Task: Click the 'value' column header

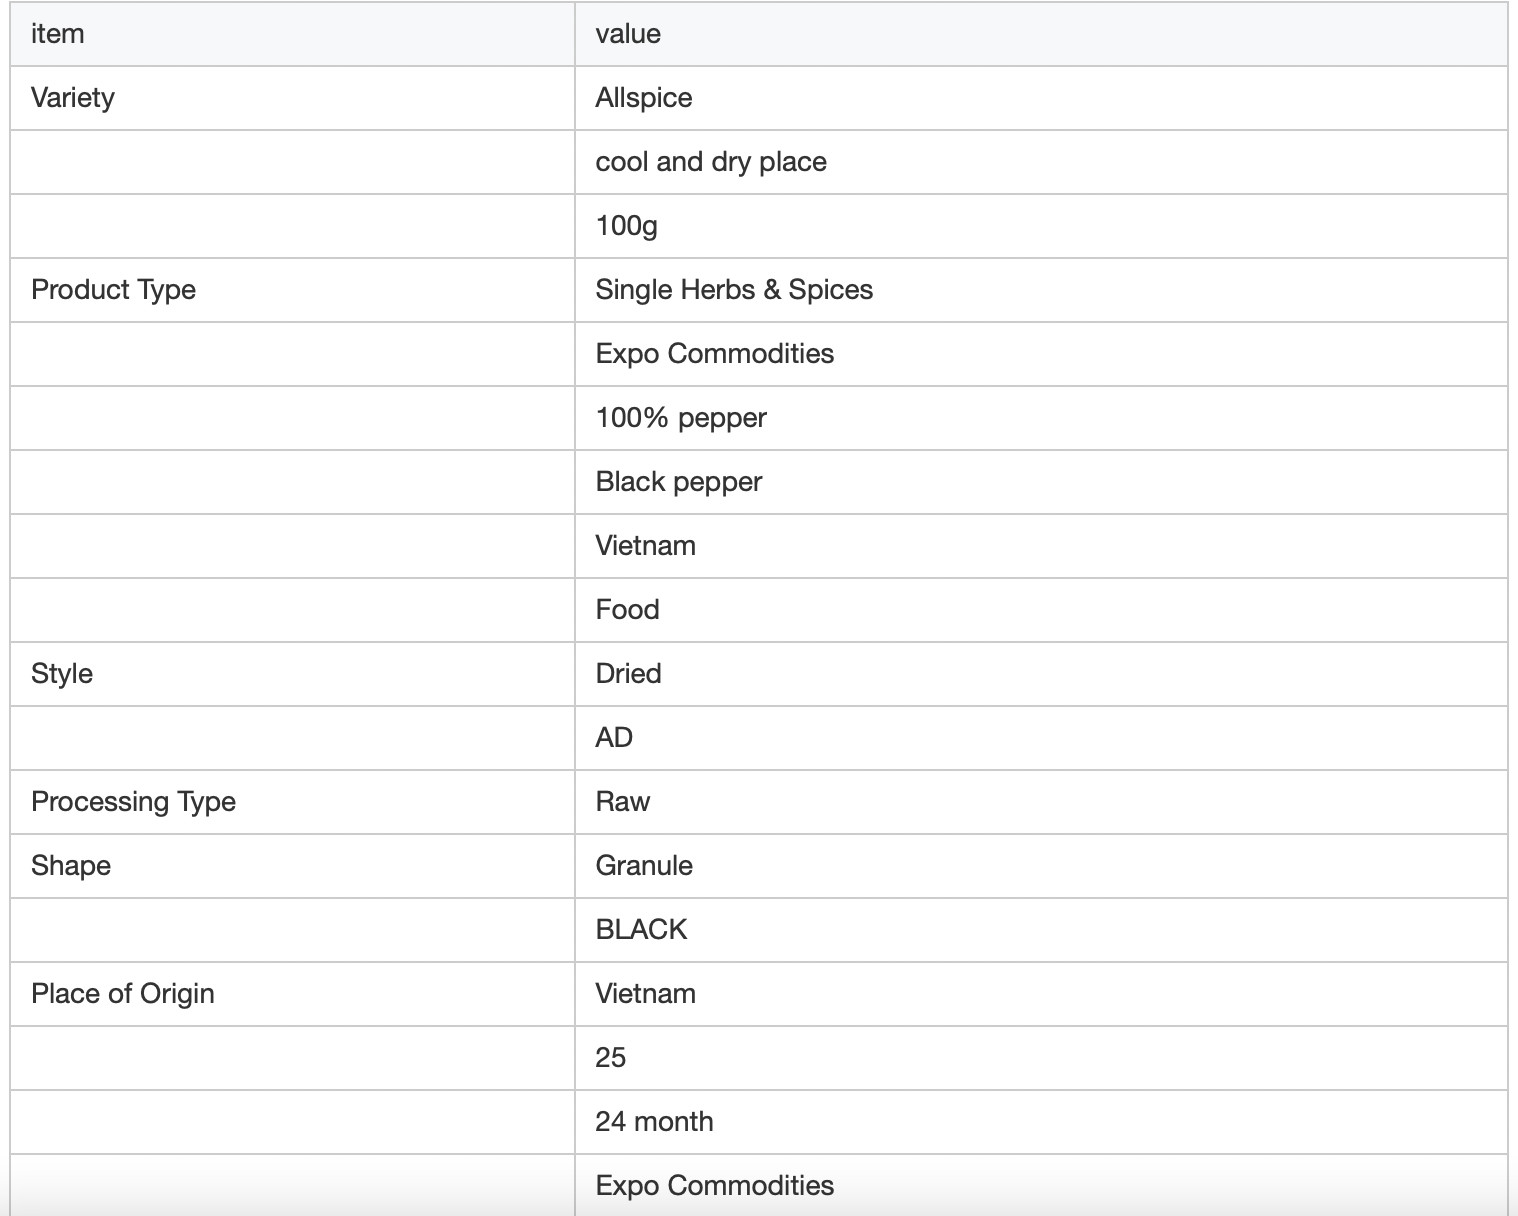Action: tap(1041, 34)
